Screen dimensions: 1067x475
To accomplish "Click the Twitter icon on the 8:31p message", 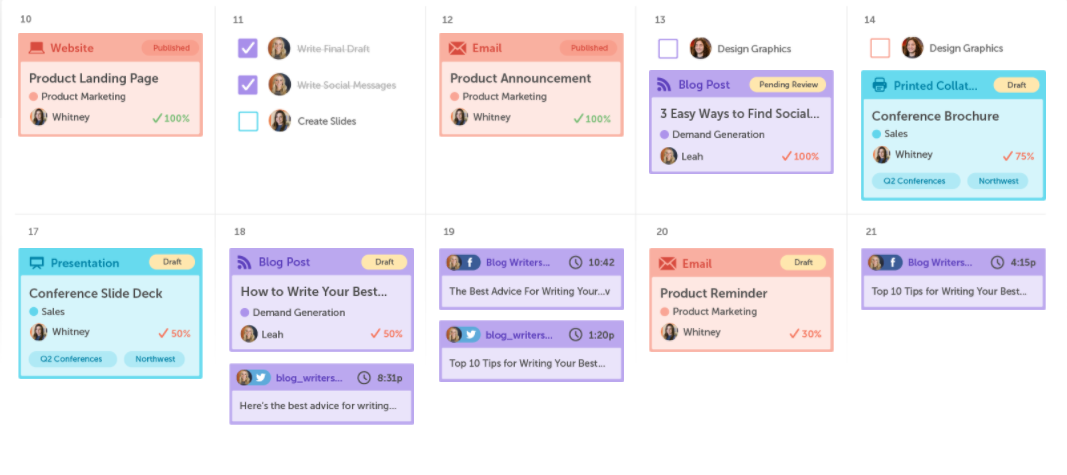I will [x=261, y=378].
